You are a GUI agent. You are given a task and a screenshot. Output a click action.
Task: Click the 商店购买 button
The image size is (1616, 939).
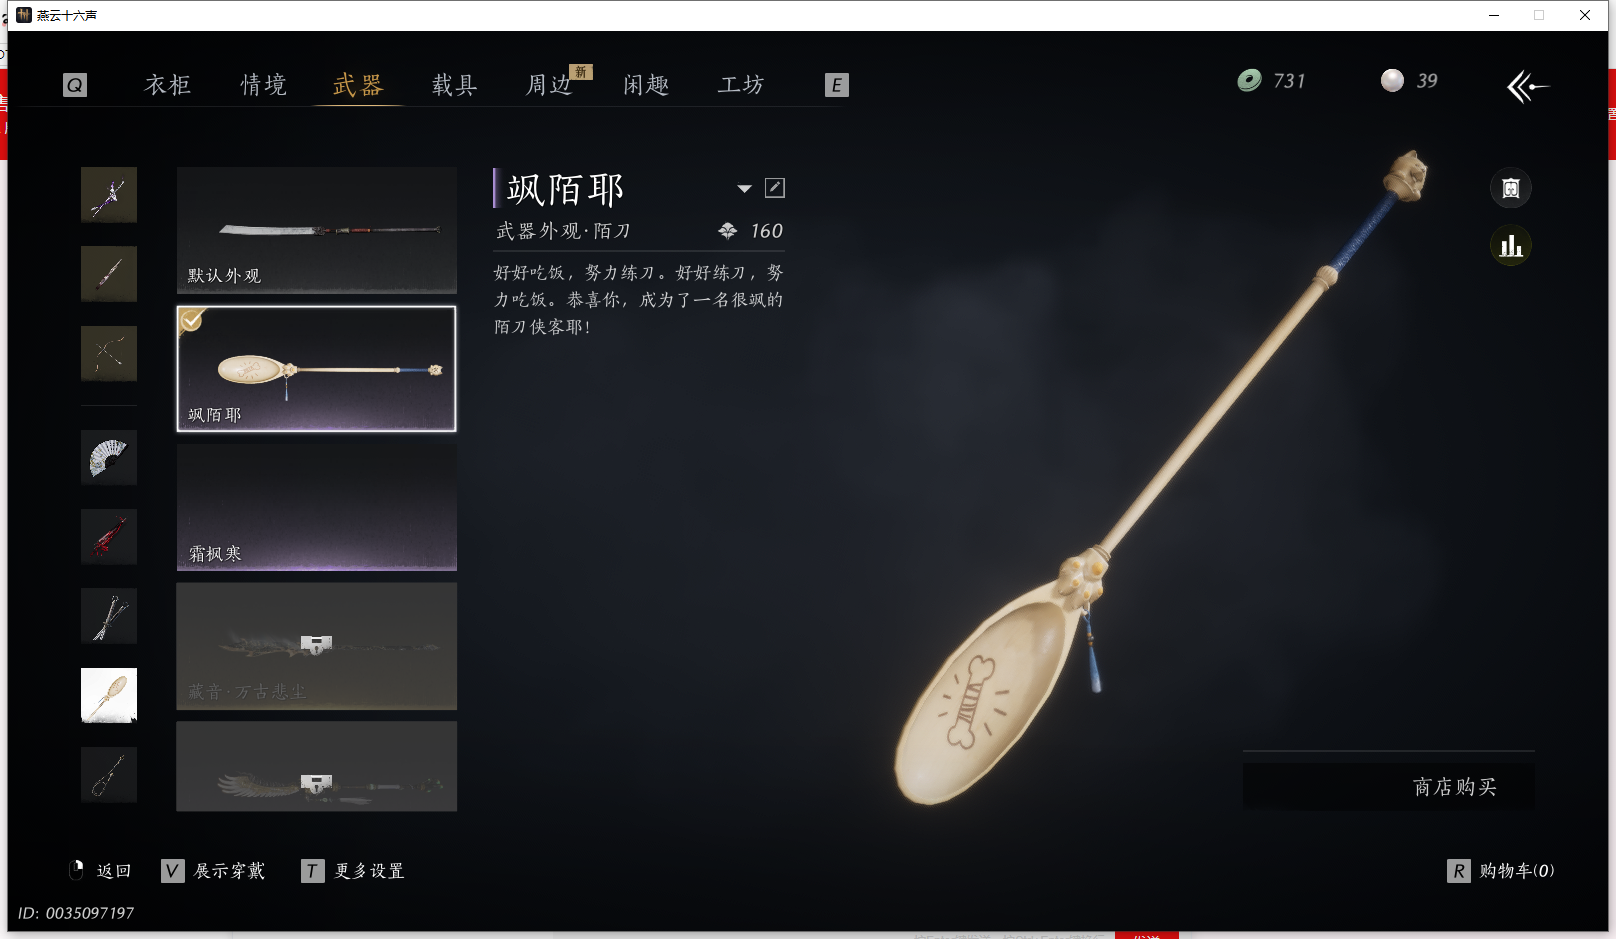[1389, 787]
